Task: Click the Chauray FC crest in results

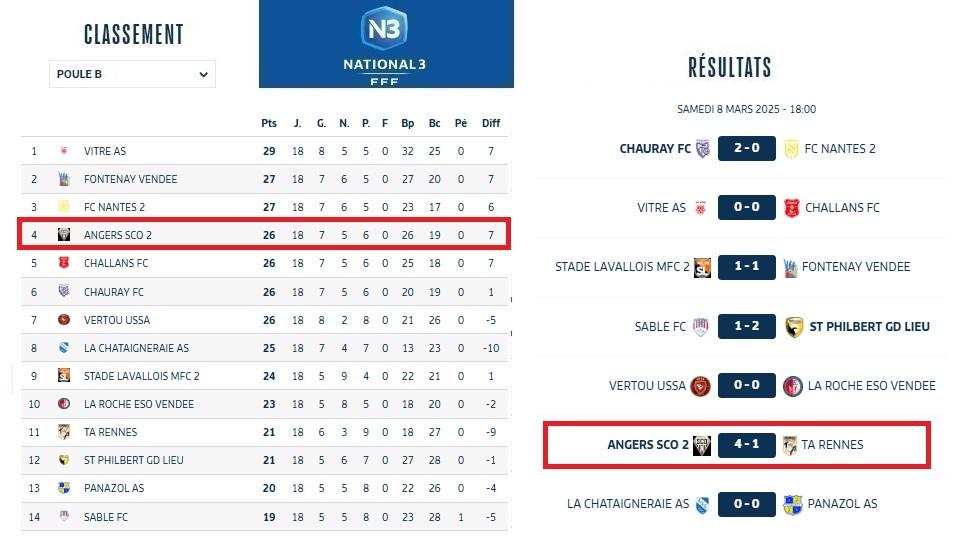Action: (x=702, y=149)
